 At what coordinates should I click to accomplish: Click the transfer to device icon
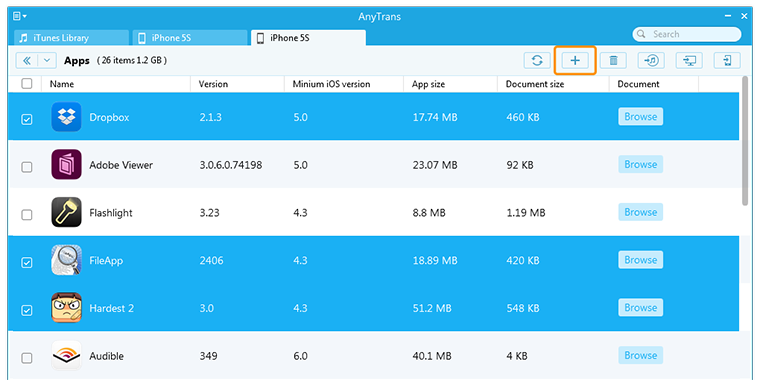(727, 61)
